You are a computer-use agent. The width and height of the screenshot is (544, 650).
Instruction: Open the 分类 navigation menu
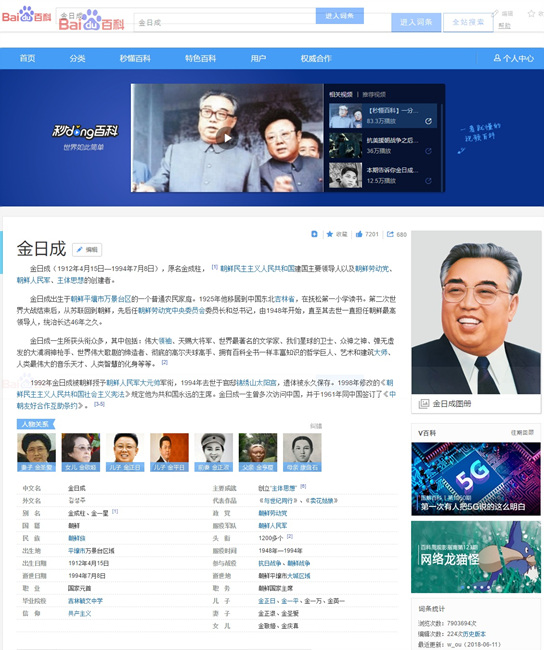point(77,58)
